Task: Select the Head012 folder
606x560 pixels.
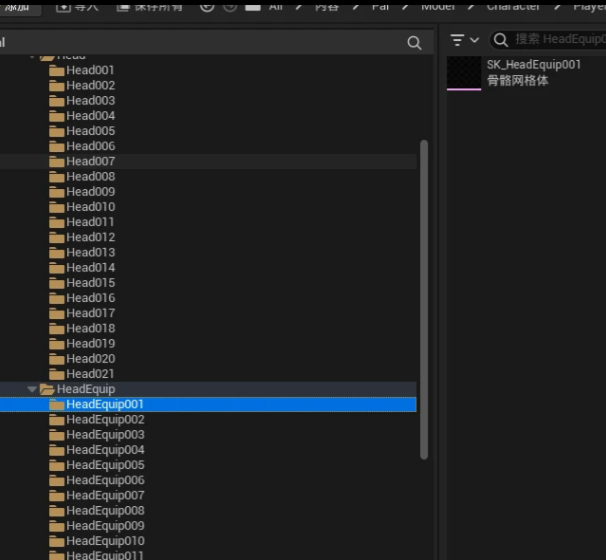Action: click(90, 237)
